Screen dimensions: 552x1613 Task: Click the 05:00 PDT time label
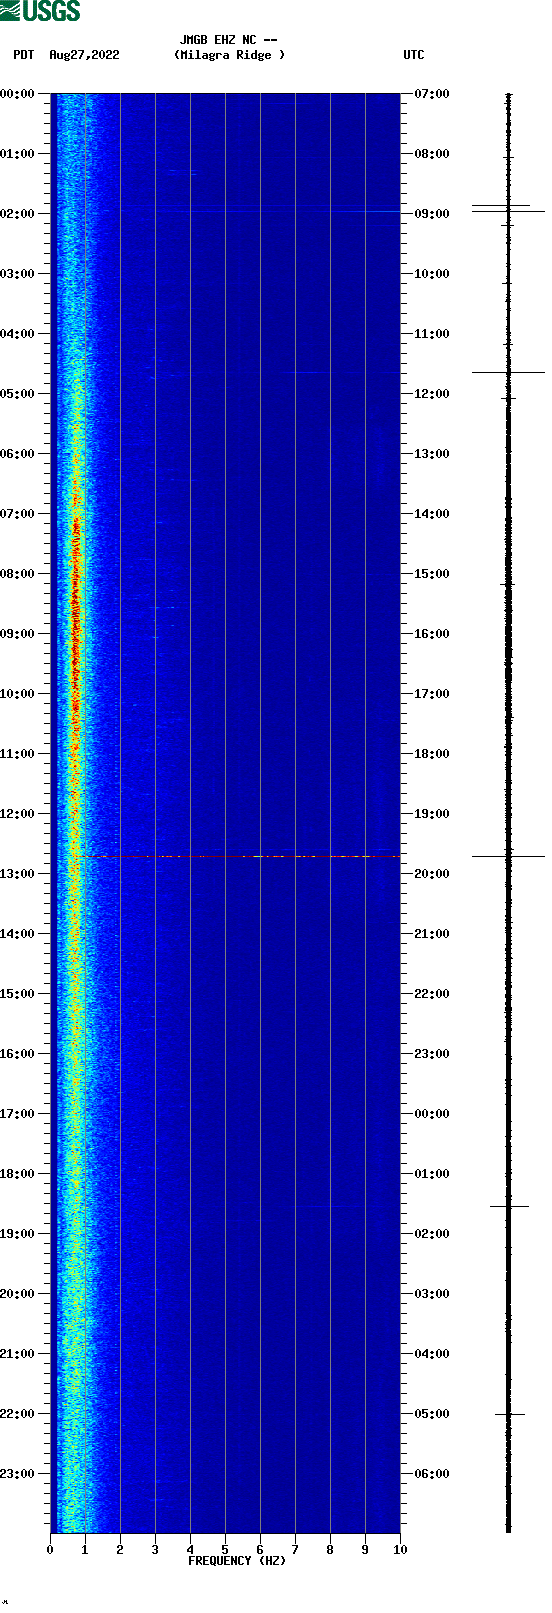coord(18,394)
